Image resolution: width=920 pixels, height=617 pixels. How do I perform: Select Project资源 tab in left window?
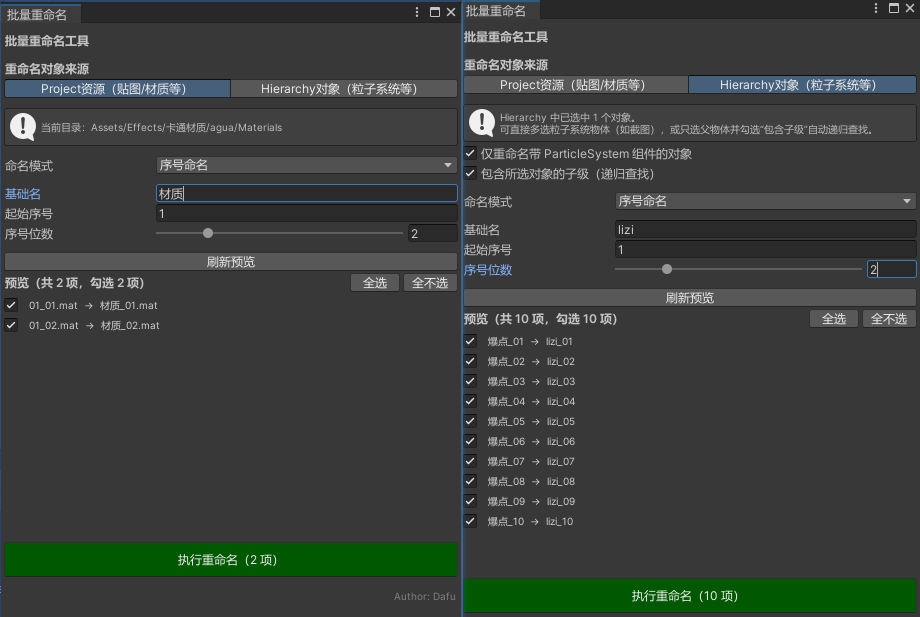point(117,89)
